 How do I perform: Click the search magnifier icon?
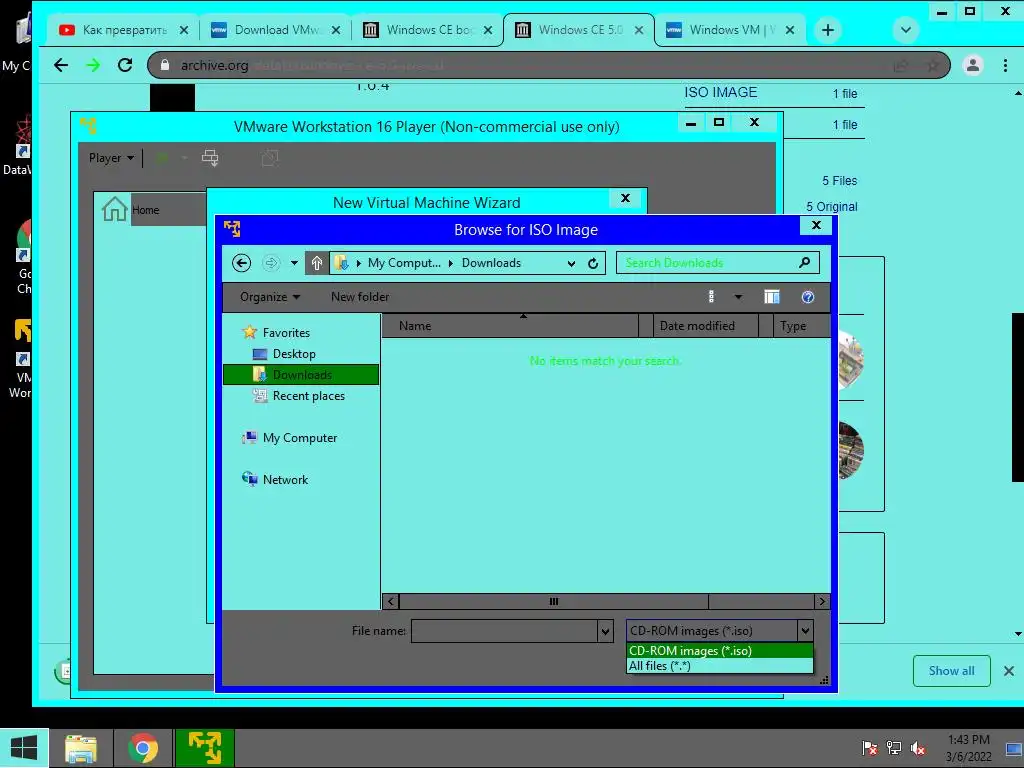click(805, 263)
